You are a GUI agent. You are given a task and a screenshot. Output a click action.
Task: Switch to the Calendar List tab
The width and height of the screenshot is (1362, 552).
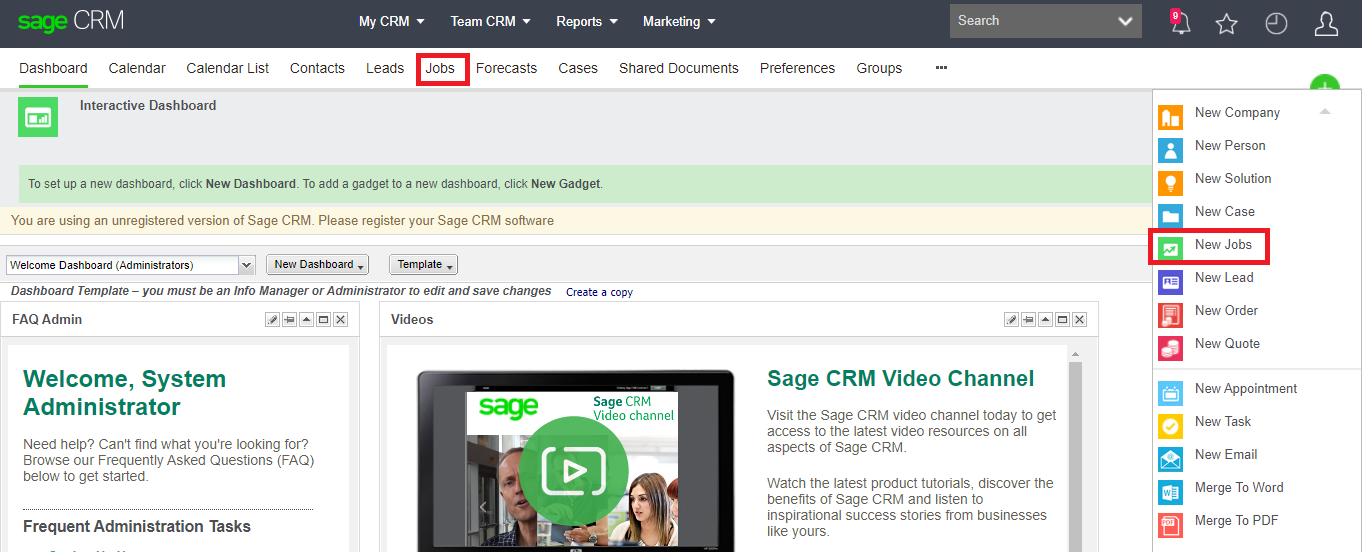228,68
